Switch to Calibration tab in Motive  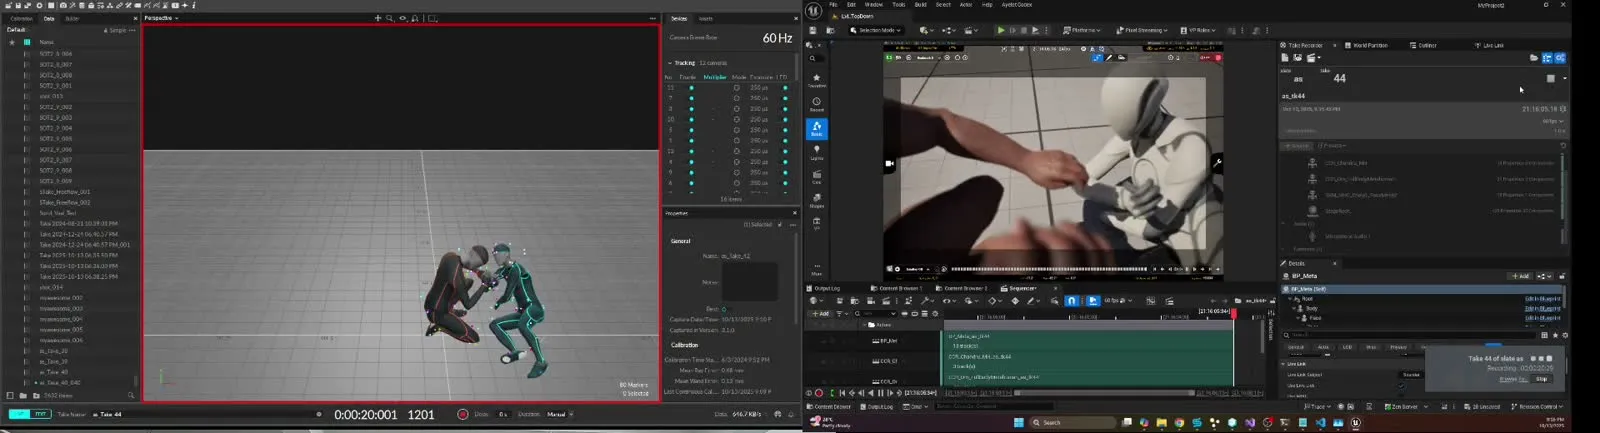(x=21, y=18)
